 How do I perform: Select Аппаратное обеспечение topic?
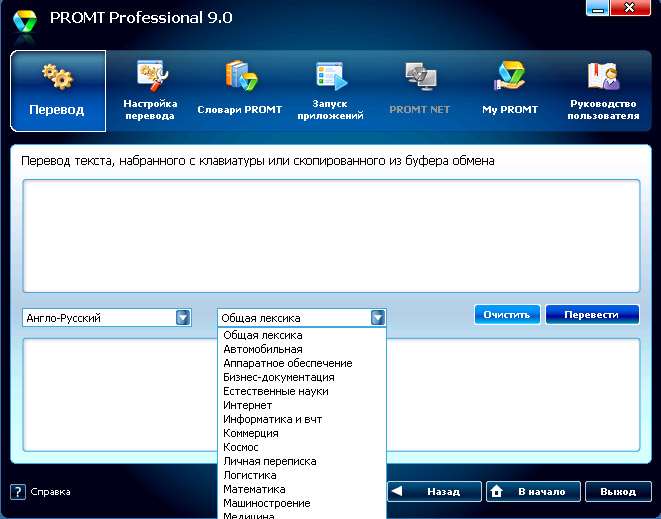(302, 363)
